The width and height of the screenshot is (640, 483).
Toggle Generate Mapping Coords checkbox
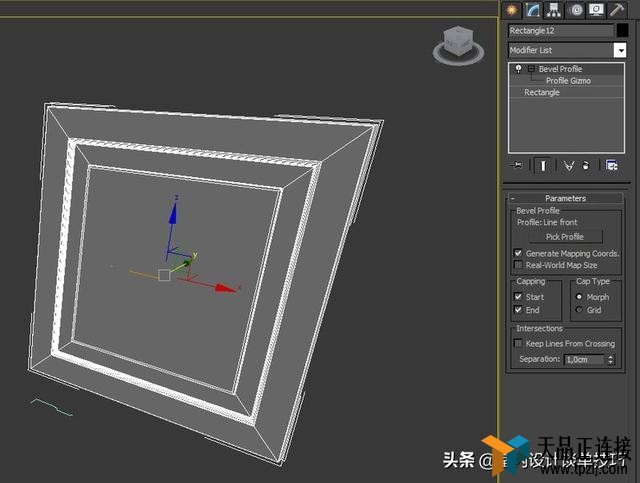pos(518,253)
